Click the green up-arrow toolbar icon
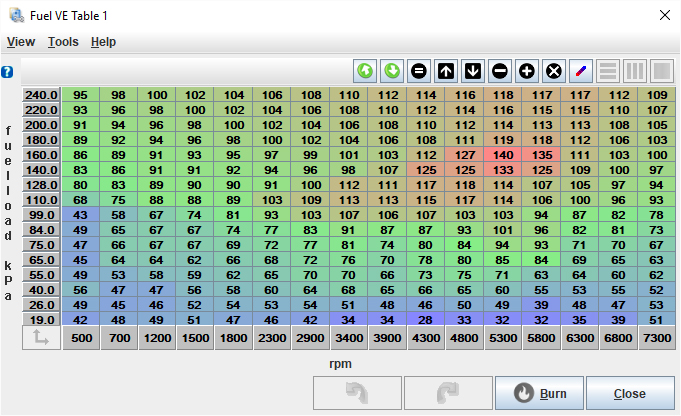Viewport: 681px width, 416px height. pos(366,71)
